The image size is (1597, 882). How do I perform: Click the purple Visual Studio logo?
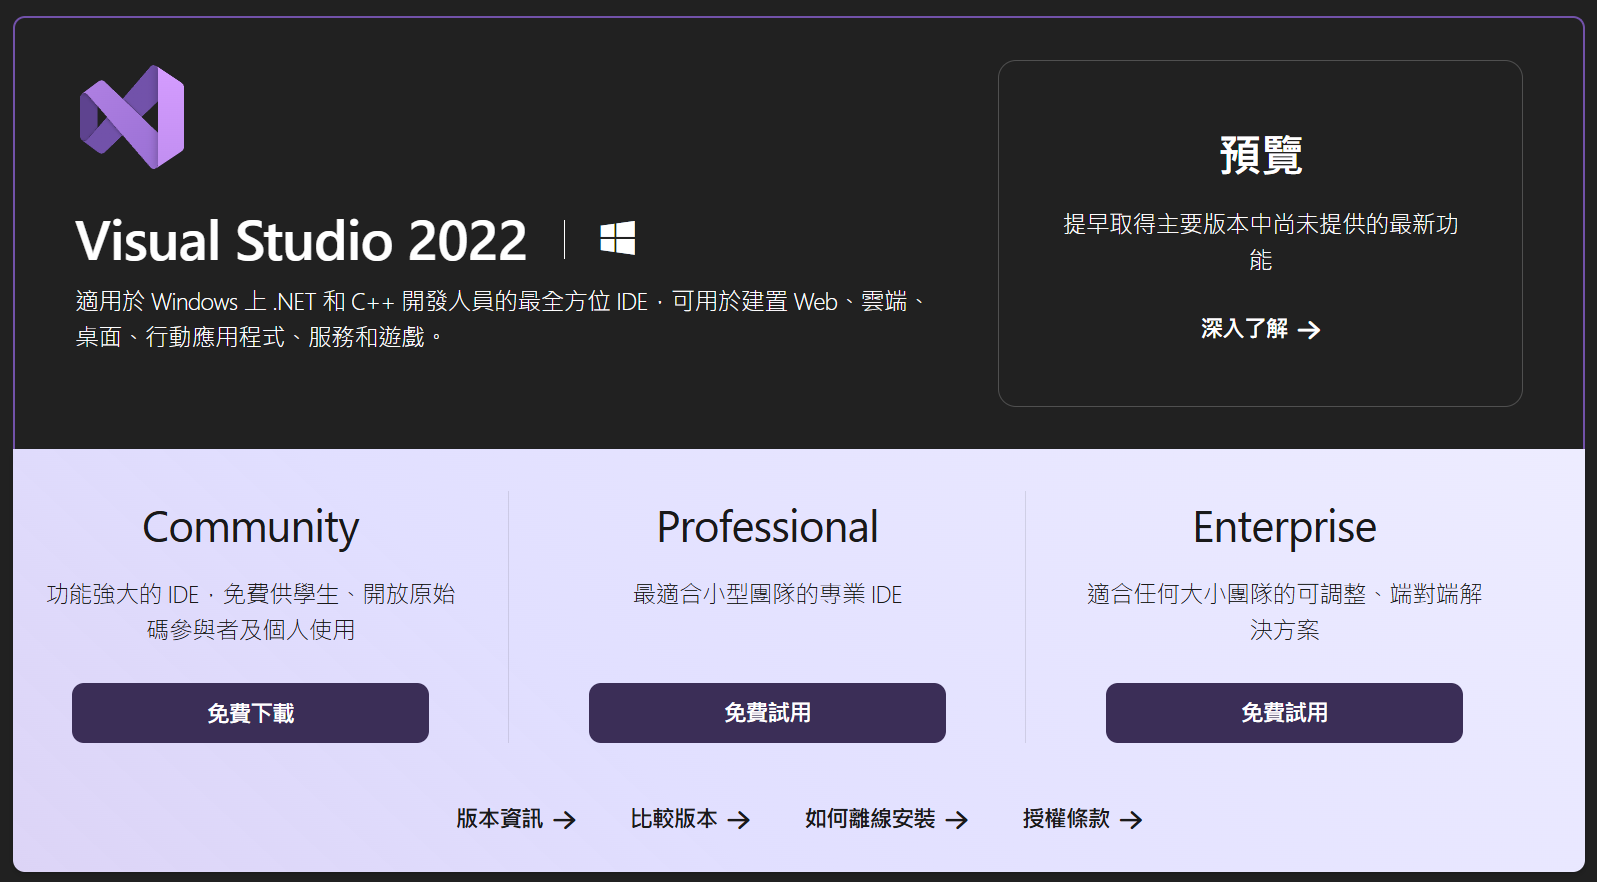(132, 117)
